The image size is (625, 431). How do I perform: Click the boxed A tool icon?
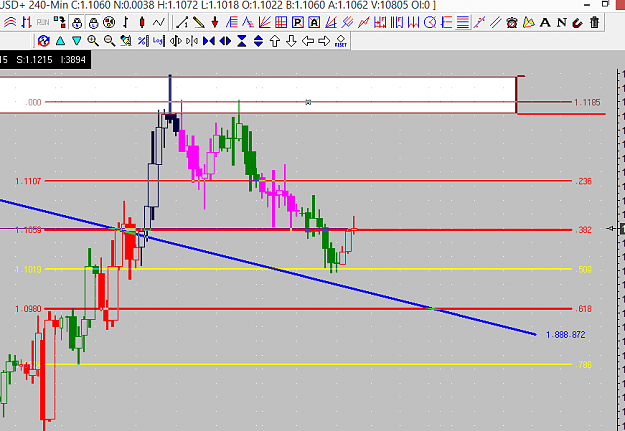click(314, 22)
